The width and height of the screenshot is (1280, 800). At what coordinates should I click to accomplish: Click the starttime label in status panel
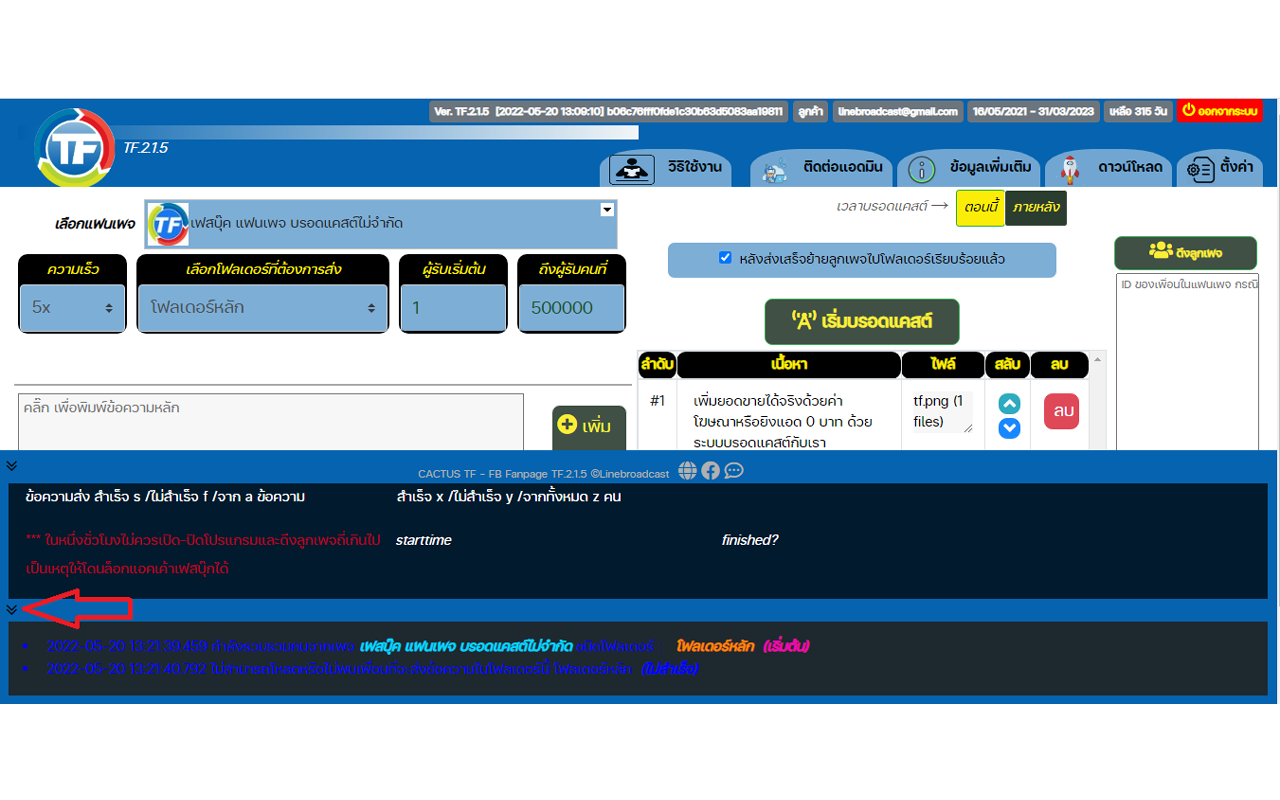[x=423, y=540]
